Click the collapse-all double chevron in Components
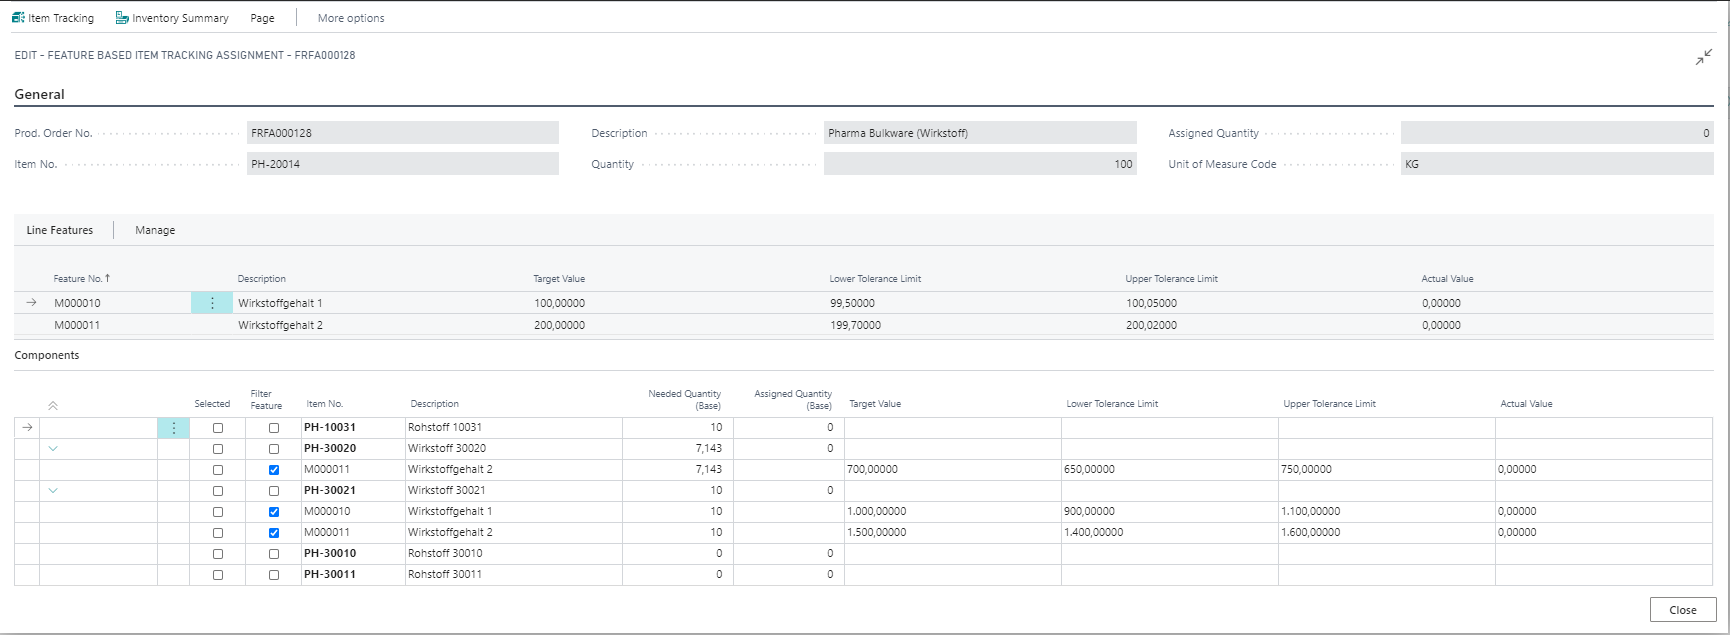This screenshot has height=635, width=1730. coord(53,405)
